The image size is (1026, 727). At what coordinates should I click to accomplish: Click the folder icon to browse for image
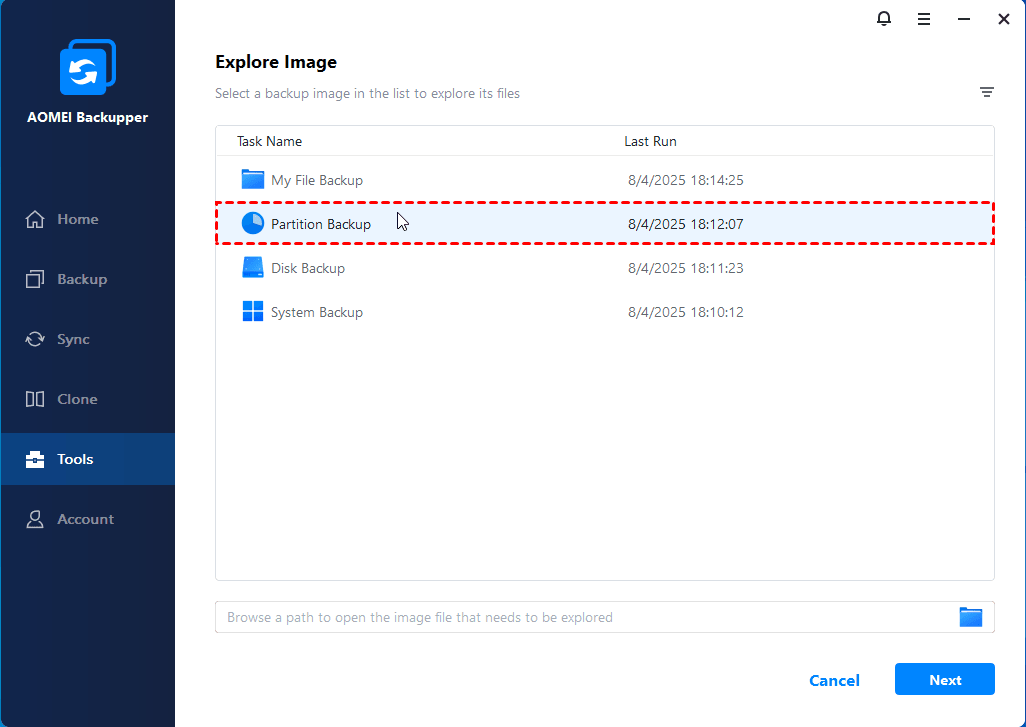[970, 617]
